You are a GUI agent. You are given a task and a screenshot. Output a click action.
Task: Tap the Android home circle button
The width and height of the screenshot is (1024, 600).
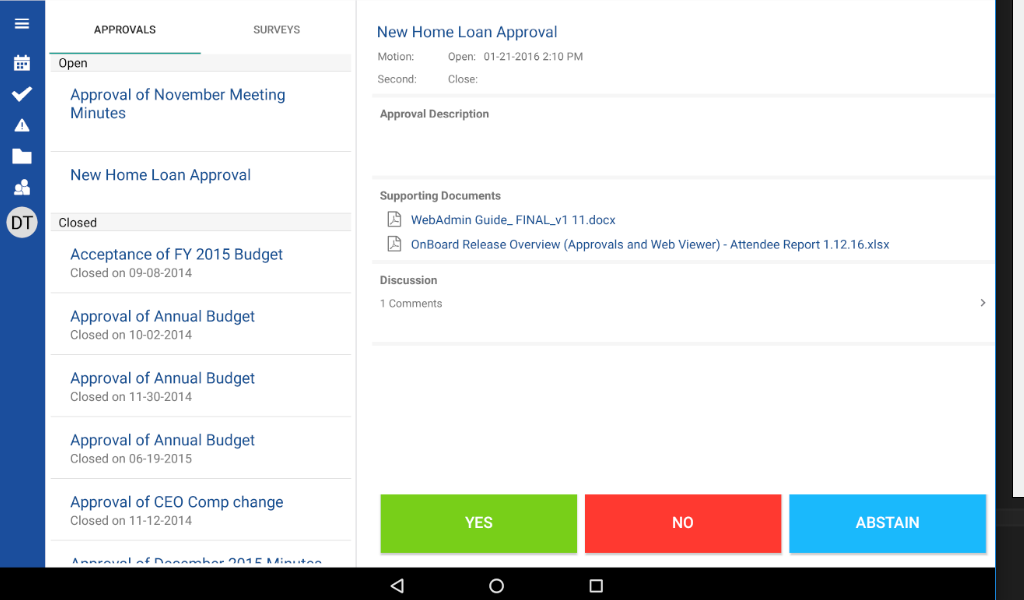point(496,586)
